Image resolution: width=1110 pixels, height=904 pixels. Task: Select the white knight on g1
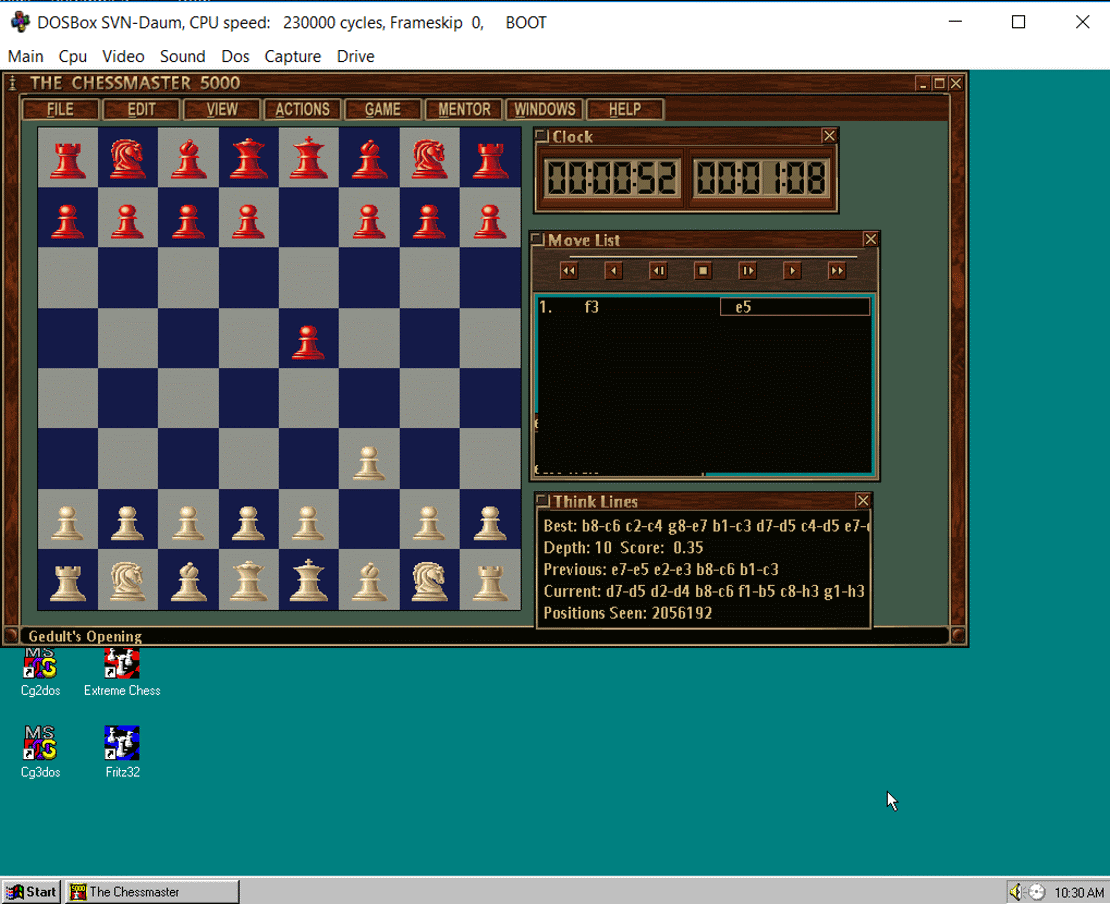pos(429,580)
